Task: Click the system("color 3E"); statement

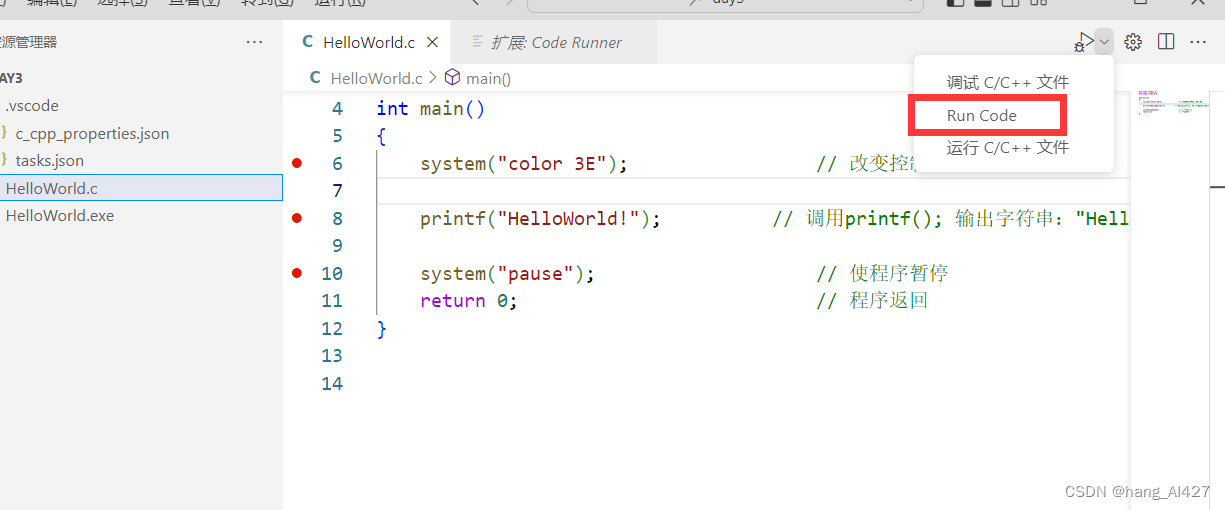Action: tap(524, 164)
